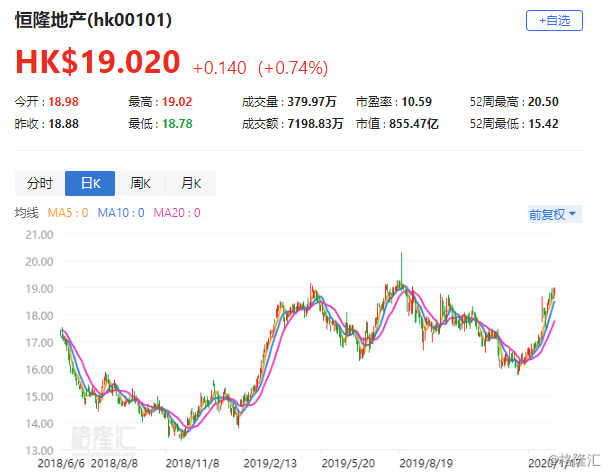Click the MA20 indicator label

[177, 213]
